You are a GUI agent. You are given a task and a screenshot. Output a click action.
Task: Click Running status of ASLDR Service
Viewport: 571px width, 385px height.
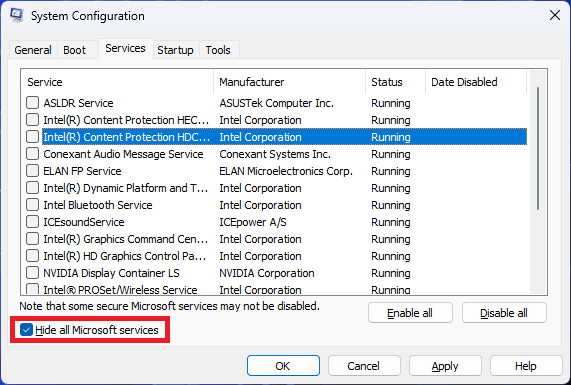point(391,103)
